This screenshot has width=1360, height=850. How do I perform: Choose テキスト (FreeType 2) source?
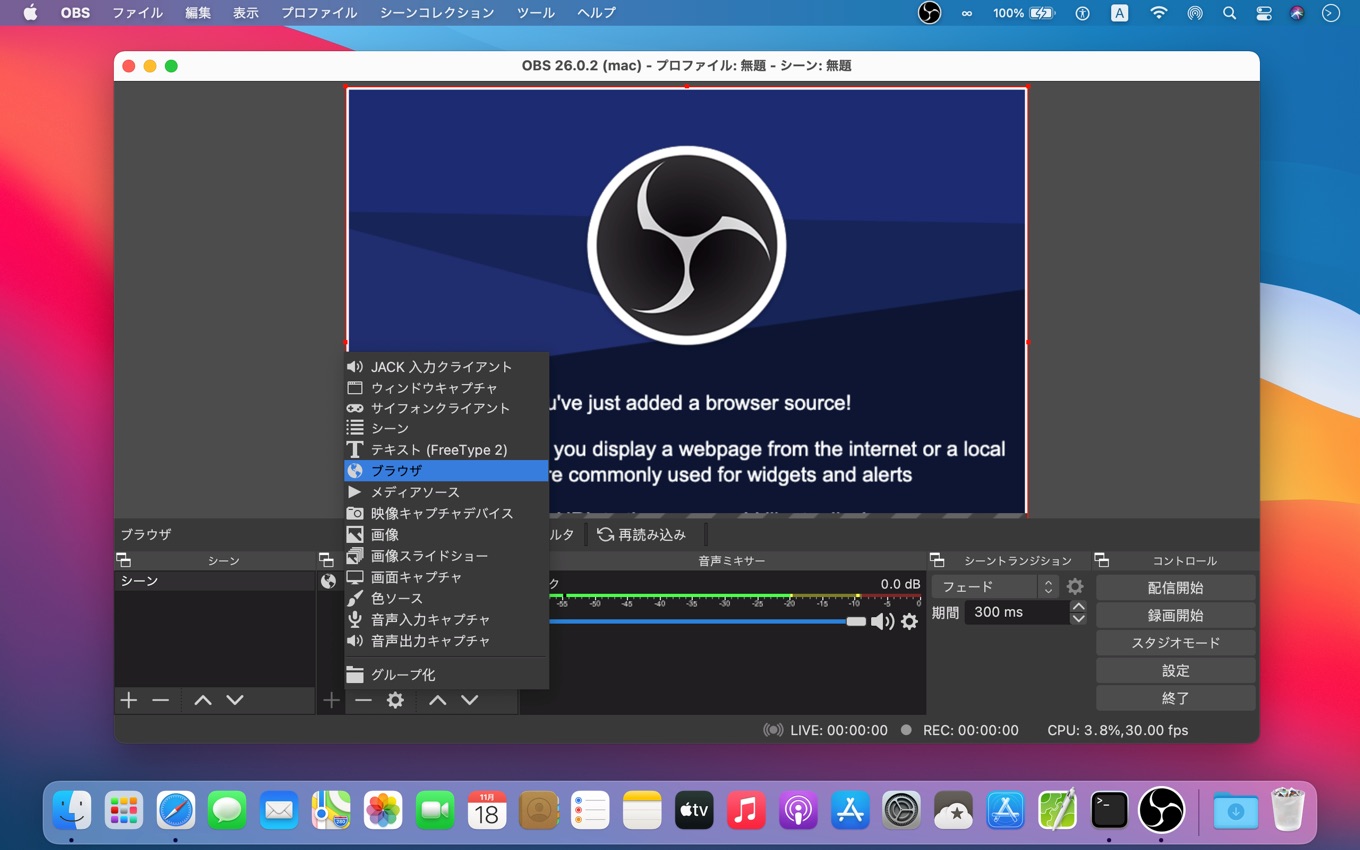(446, 450)
